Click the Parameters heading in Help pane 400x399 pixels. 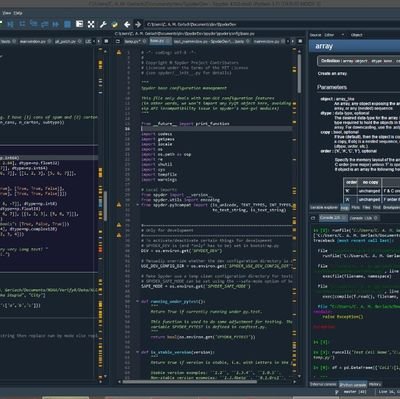[332, 87]
